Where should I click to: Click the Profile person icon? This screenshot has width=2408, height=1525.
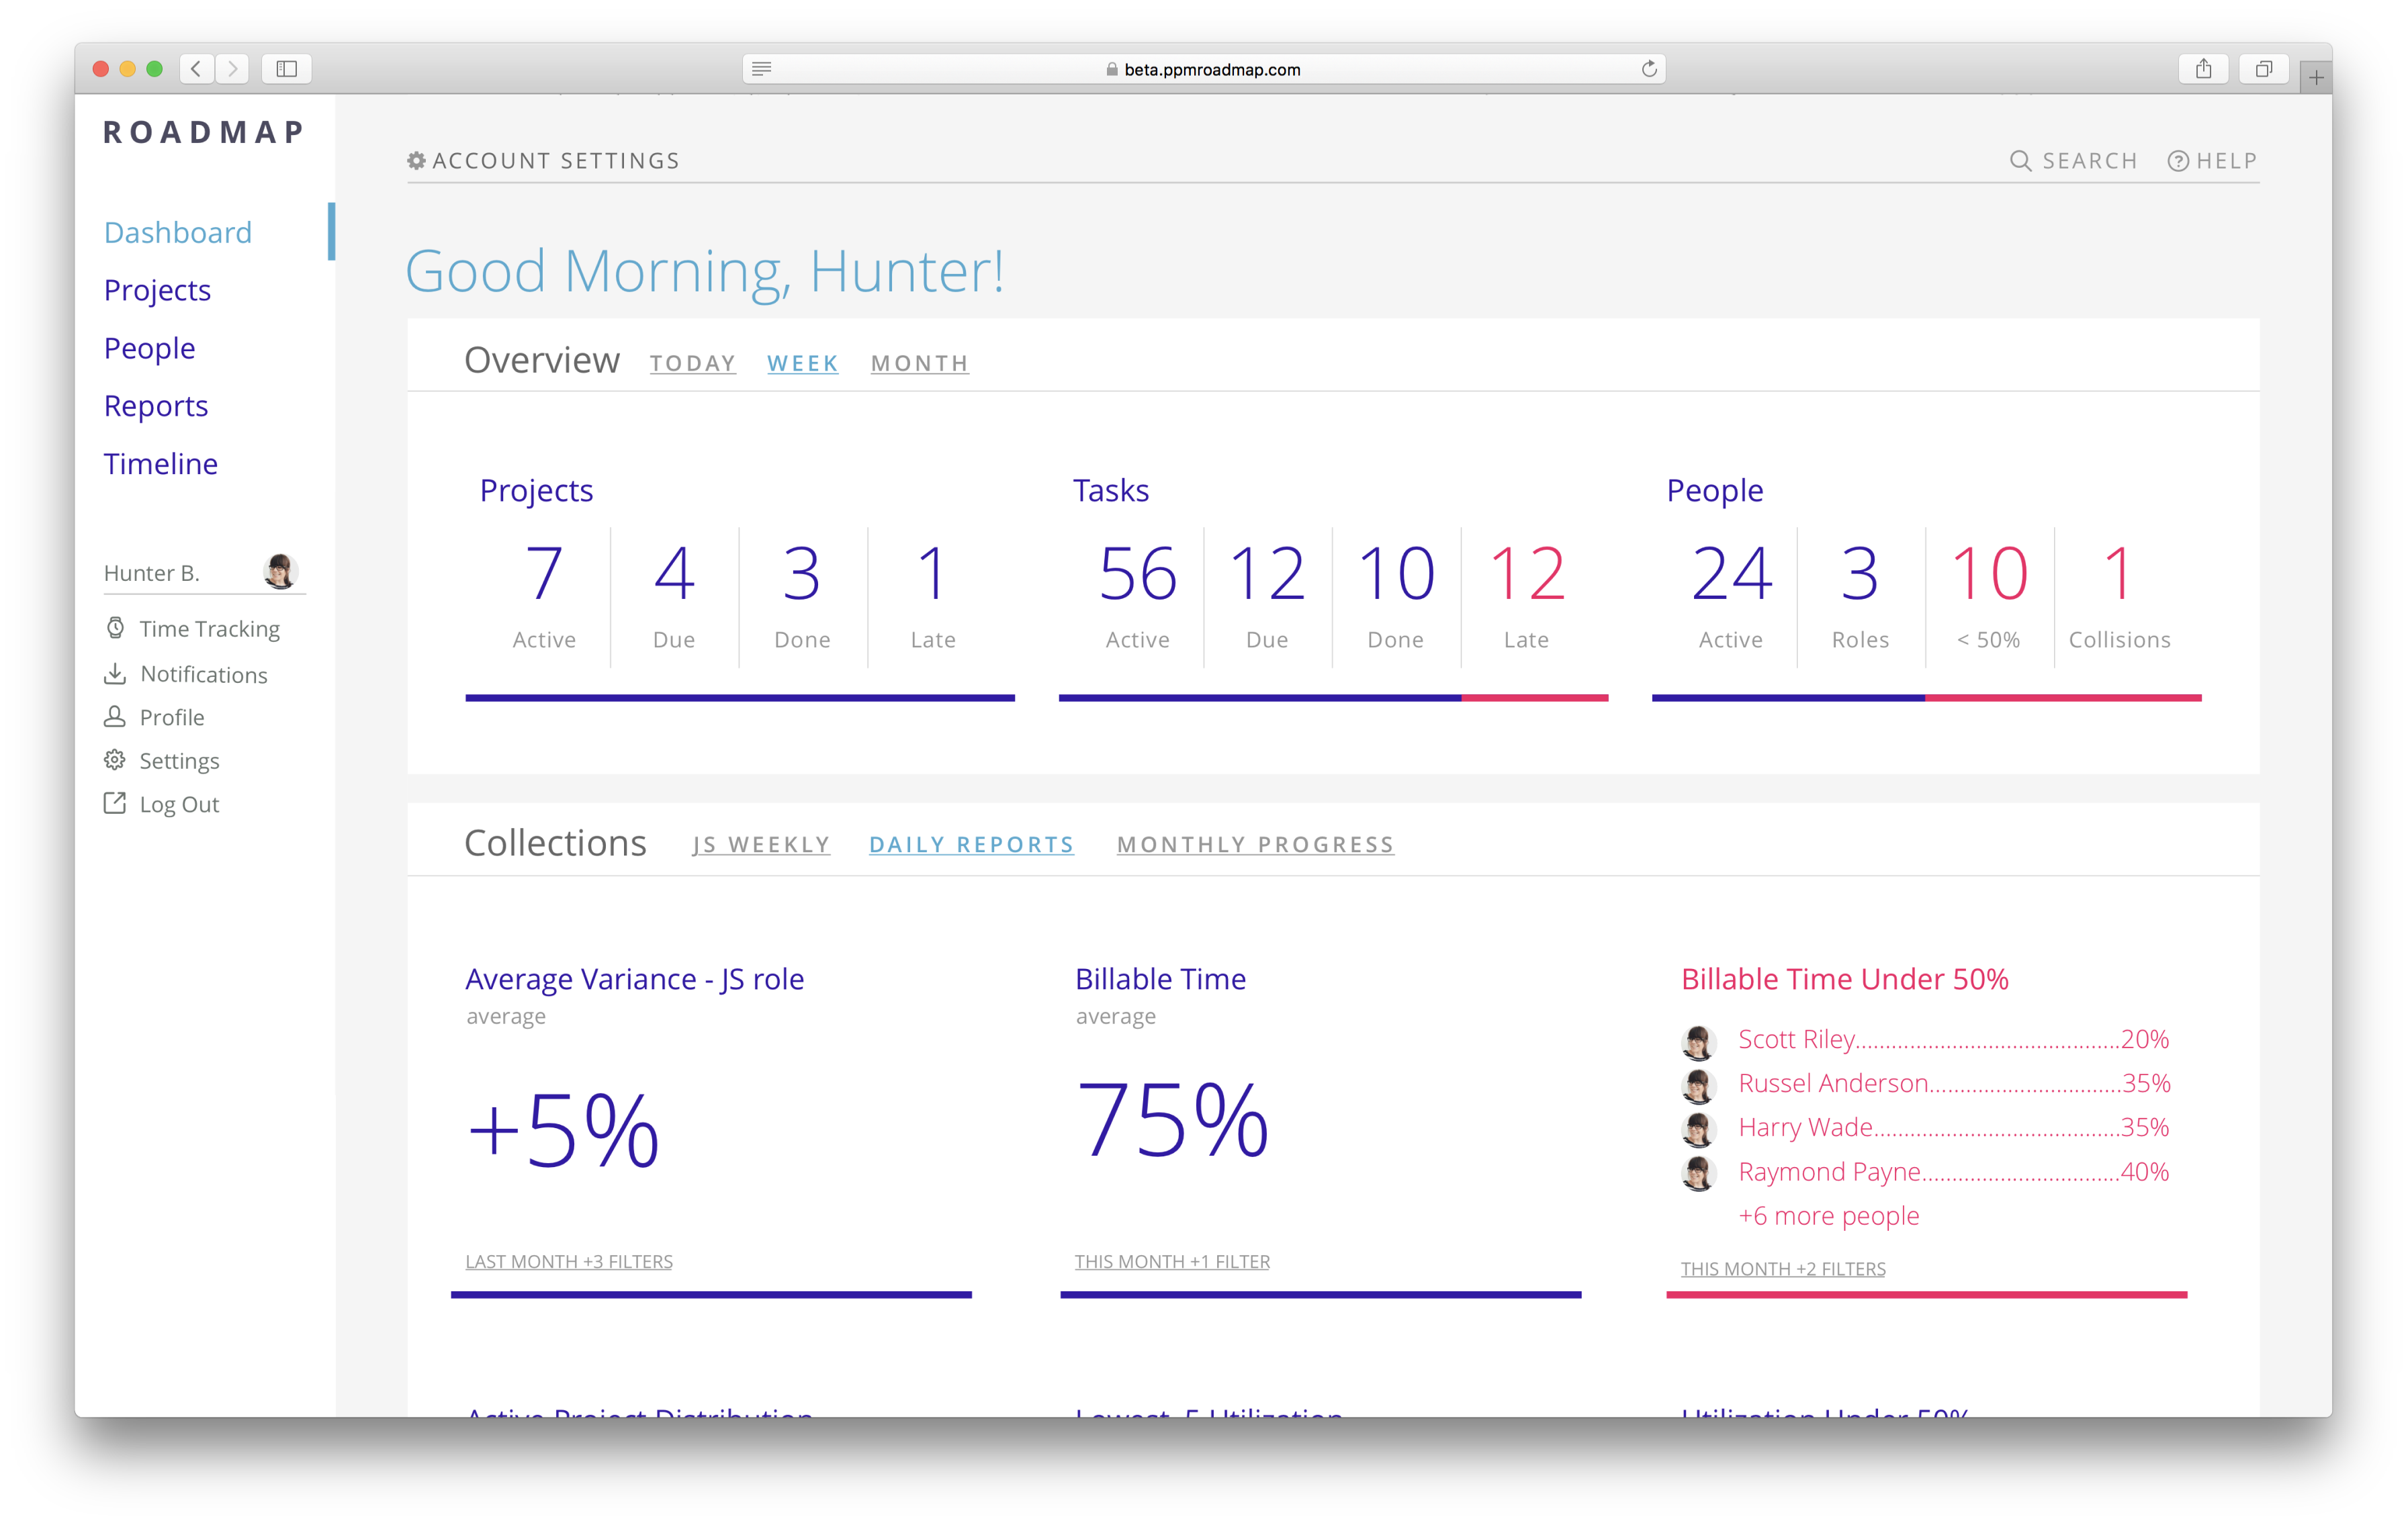(115, 717)
